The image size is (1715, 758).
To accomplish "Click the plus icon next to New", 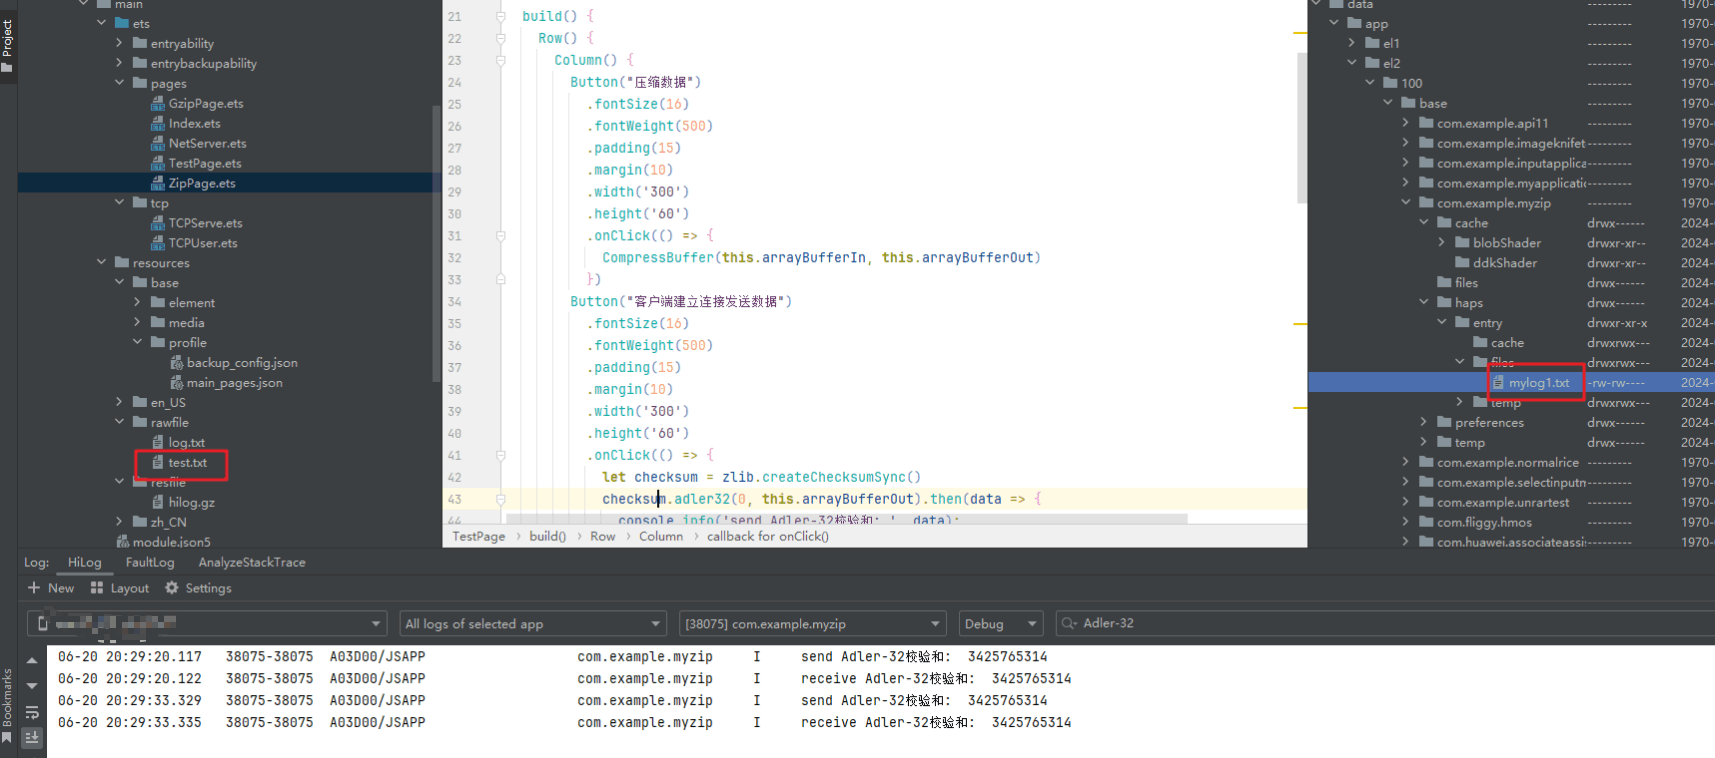I will tap(34, 588).
